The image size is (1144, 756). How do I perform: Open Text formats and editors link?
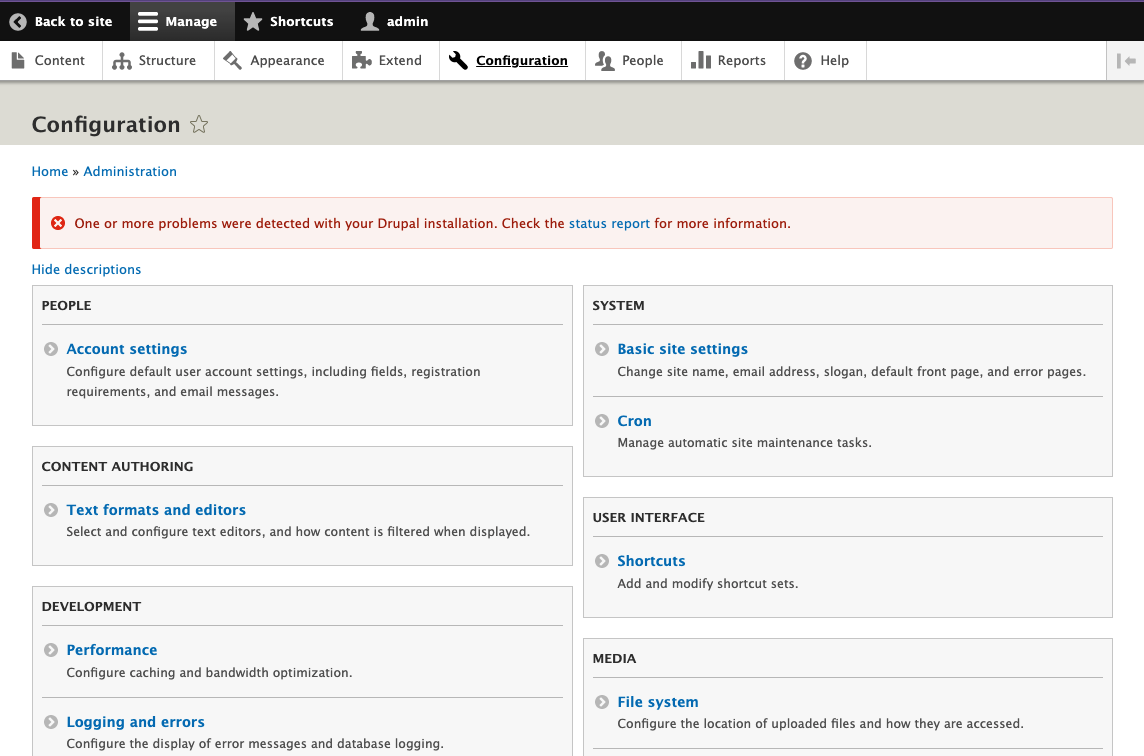156,510
